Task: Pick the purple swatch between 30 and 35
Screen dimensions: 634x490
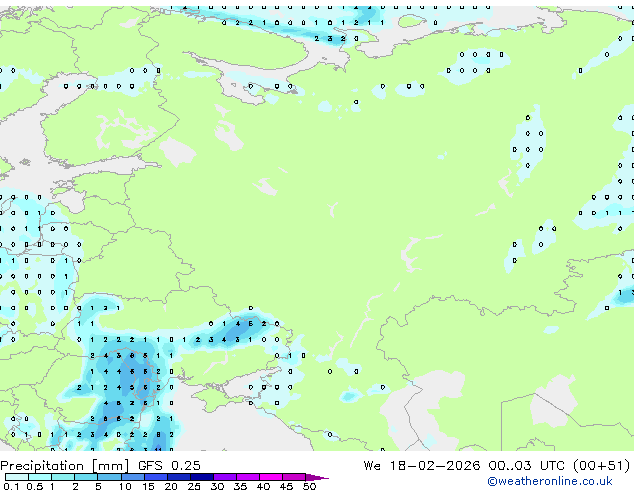Action: 225,477
